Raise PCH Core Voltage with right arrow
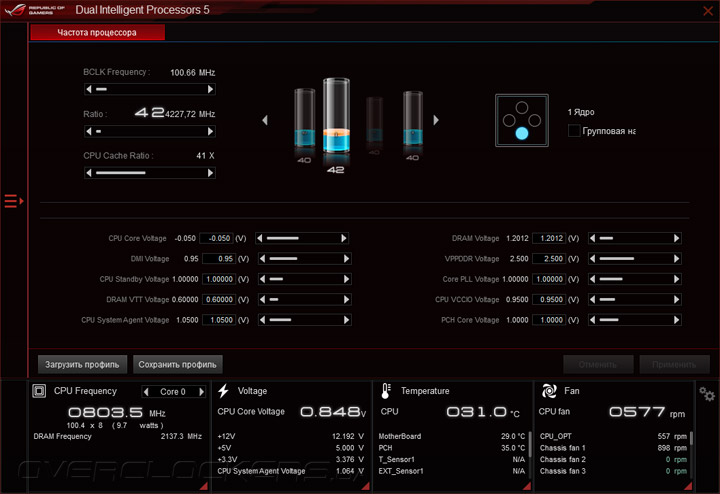 click(x=676, y=320)
